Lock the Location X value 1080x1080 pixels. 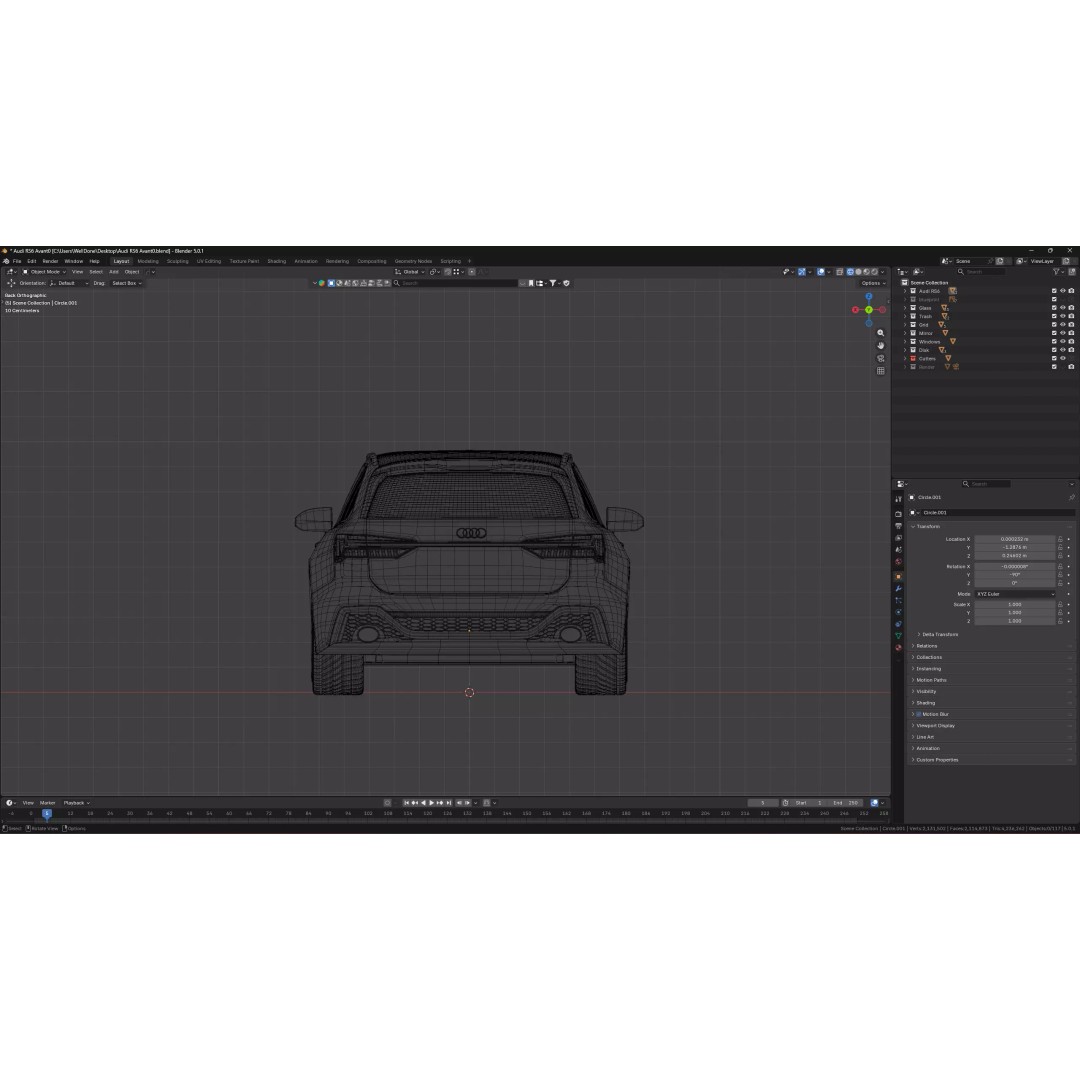(x=1061, y=539)
